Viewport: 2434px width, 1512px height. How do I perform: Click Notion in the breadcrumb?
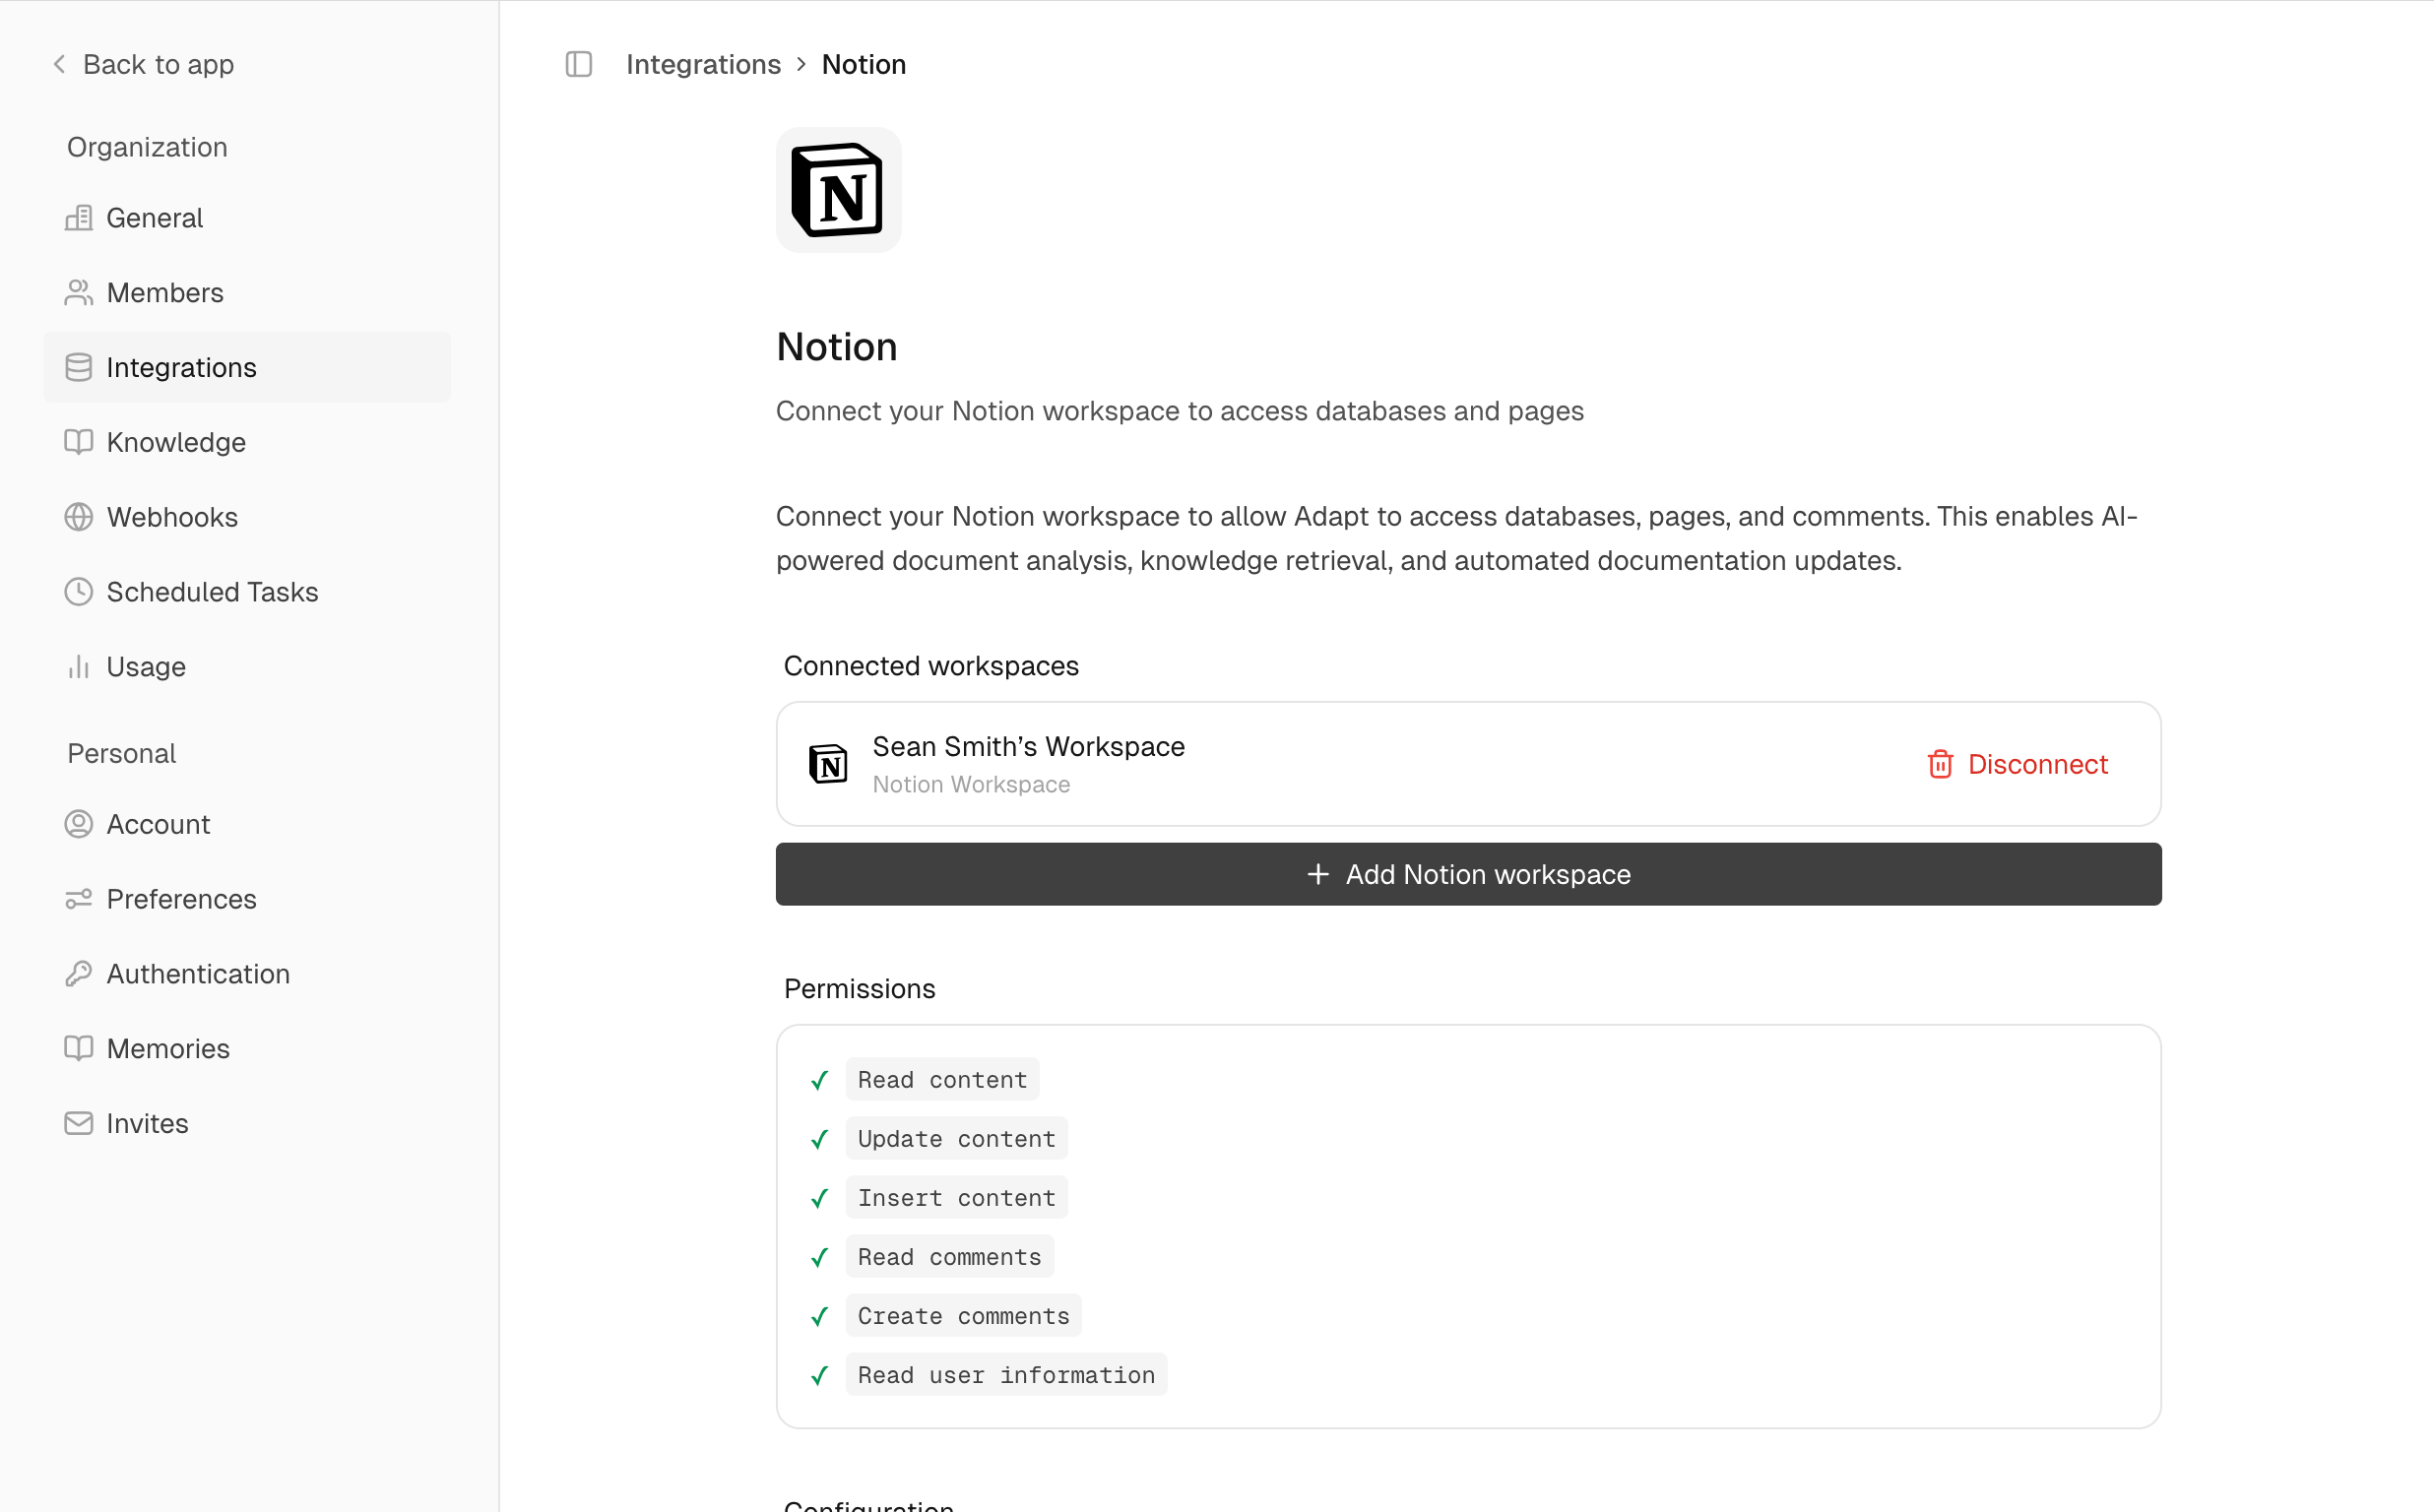click(x=864, y=65)
